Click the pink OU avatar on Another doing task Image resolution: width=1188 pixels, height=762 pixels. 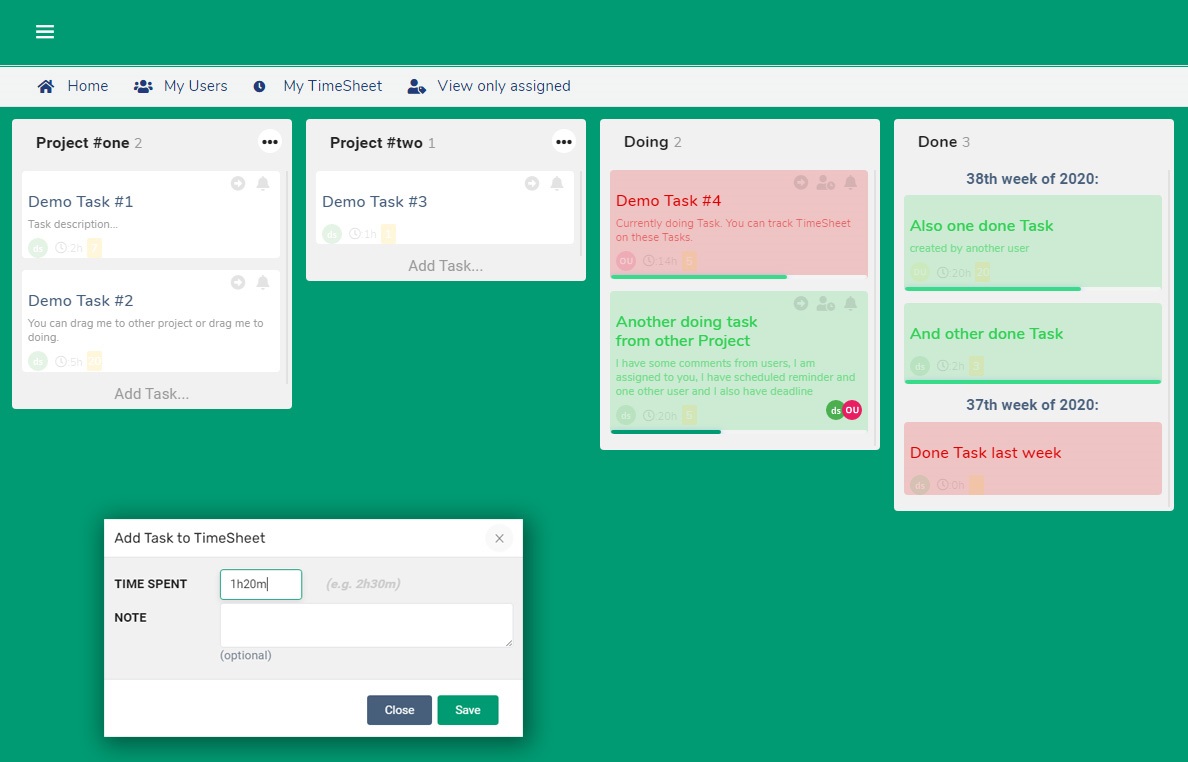pyautogui.click(x=852, y=410)
